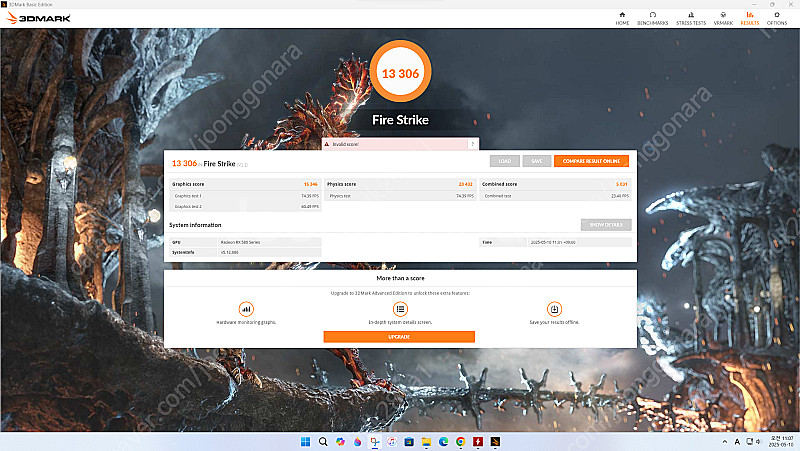Expand the system tray hidden icons chevron
The height and width of the screenshot is (451, 800).
point(724,442)
